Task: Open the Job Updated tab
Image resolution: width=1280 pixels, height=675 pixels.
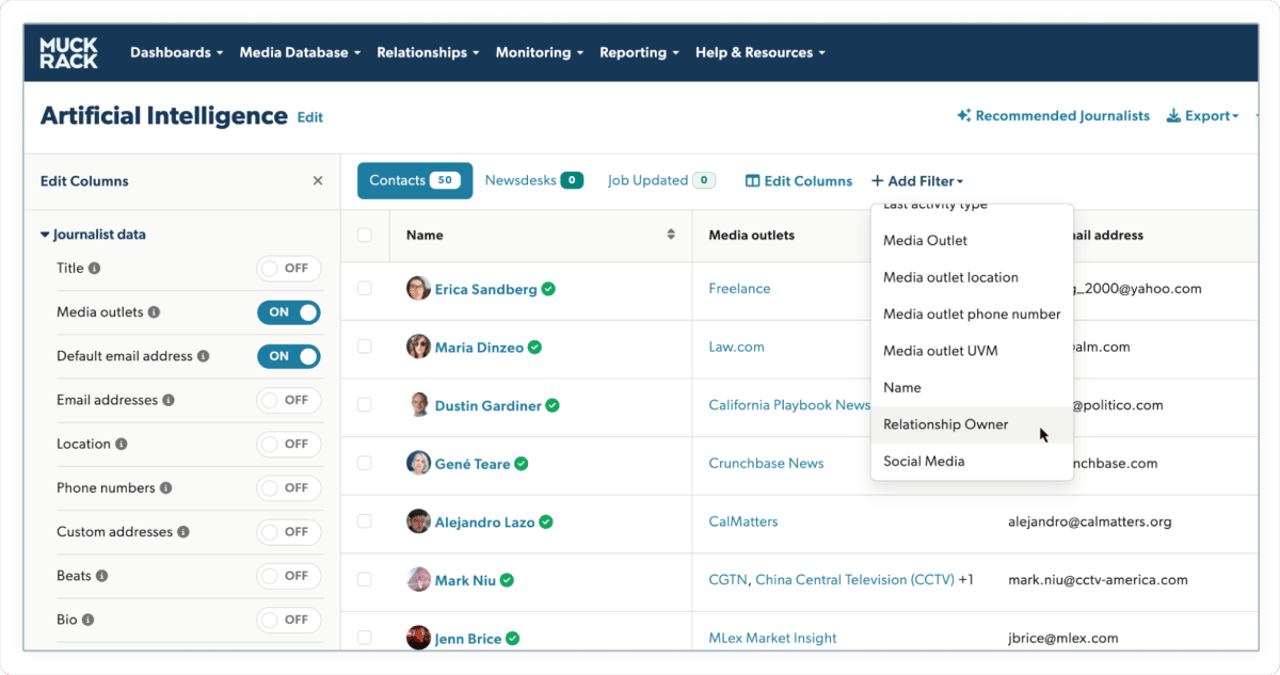Action: [662, 181]
